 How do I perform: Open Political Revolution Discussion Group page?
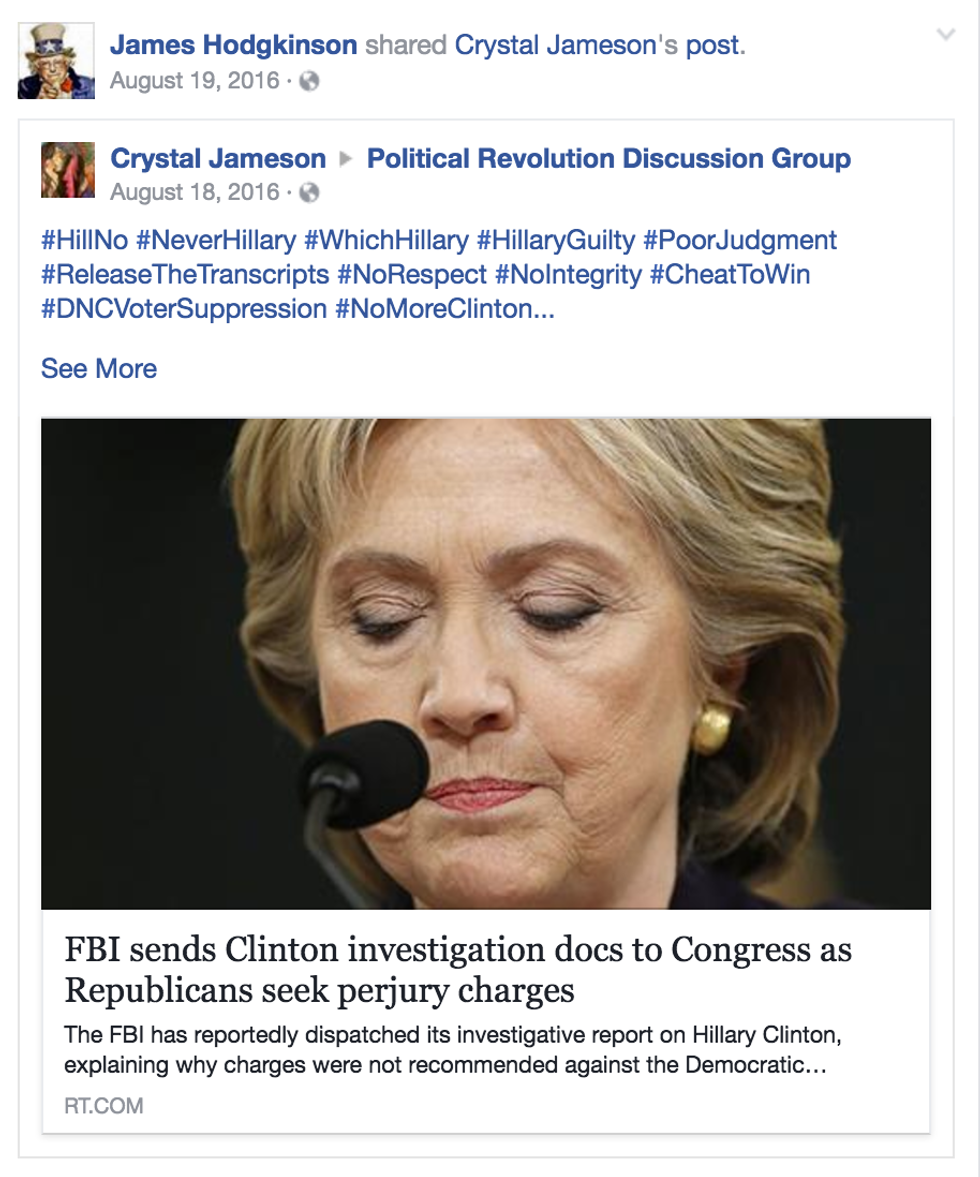[609, 158]
